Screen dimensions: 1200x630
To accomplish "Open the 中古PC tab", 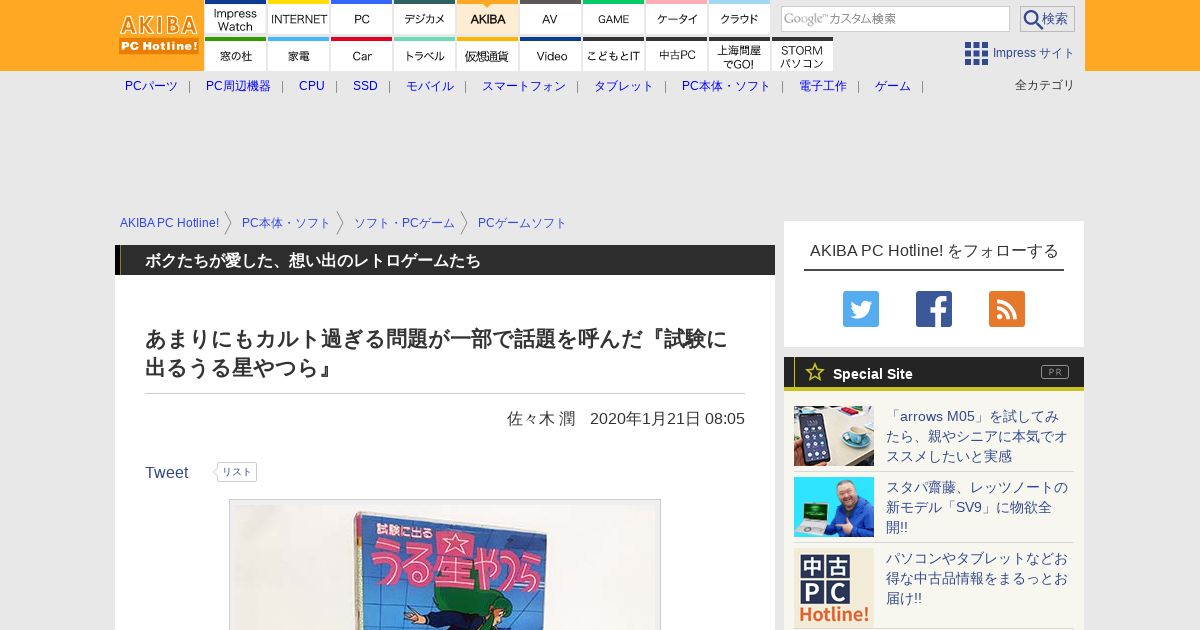I will (677, 55).
